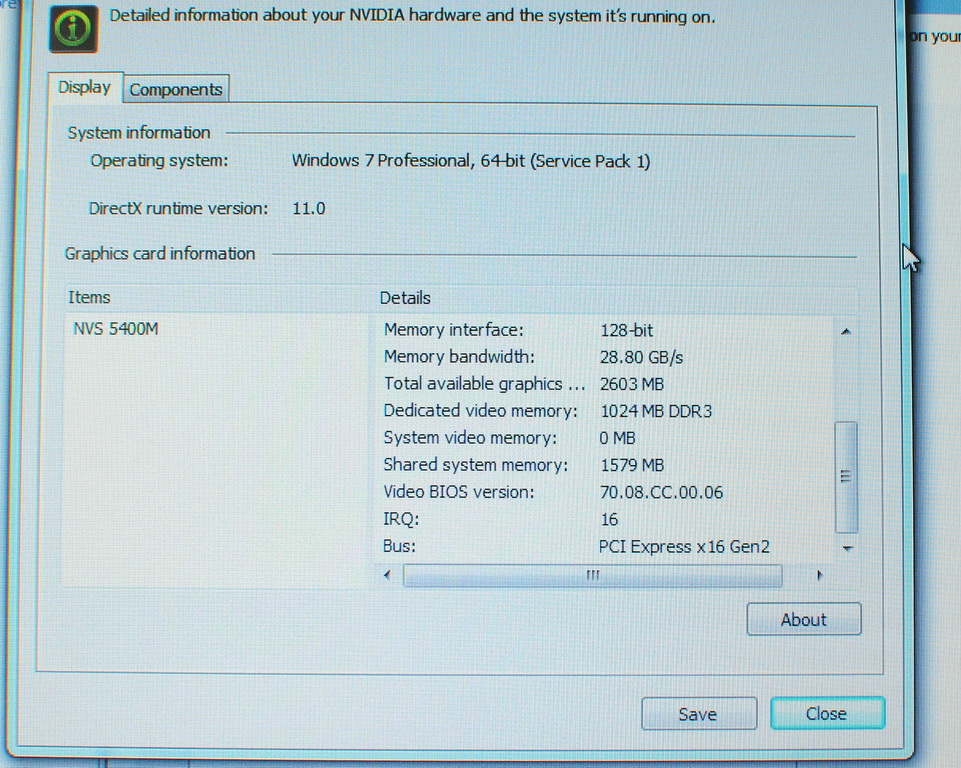Switch to the Components tab

176,89
